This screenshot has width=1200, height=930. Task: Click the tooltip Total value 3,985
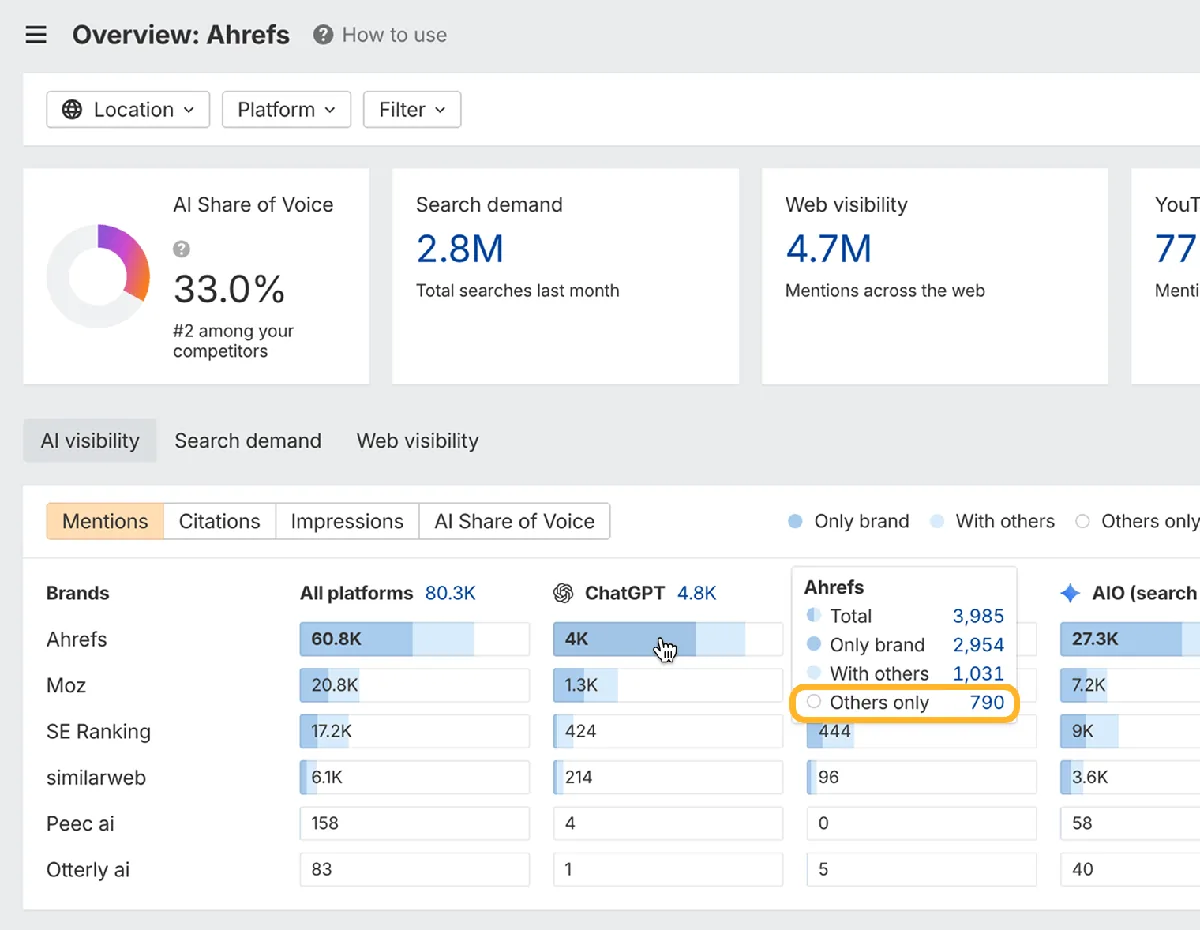point(978,616)
